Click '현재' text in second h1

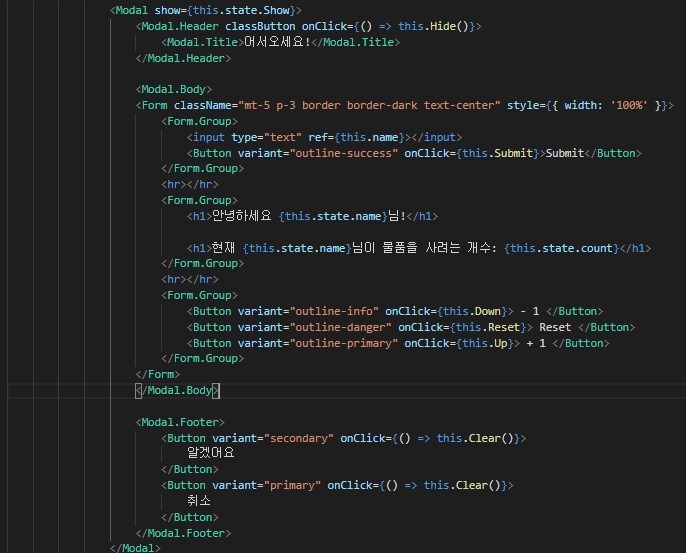click(223, 248)
